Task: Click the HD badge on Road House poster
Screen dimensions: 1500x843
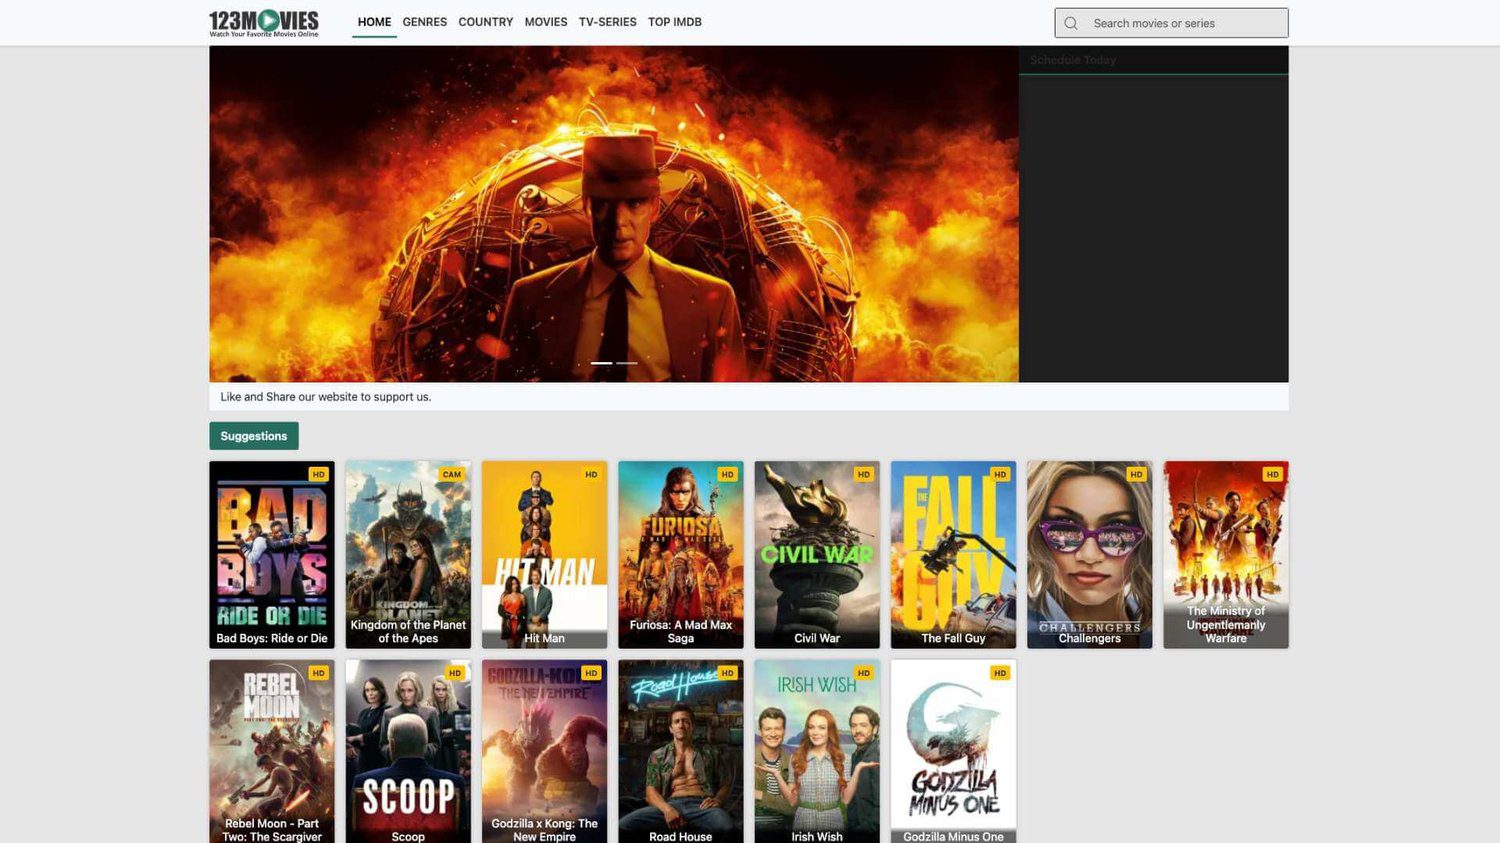Action: pyautogui.click(x=727, y=674)
